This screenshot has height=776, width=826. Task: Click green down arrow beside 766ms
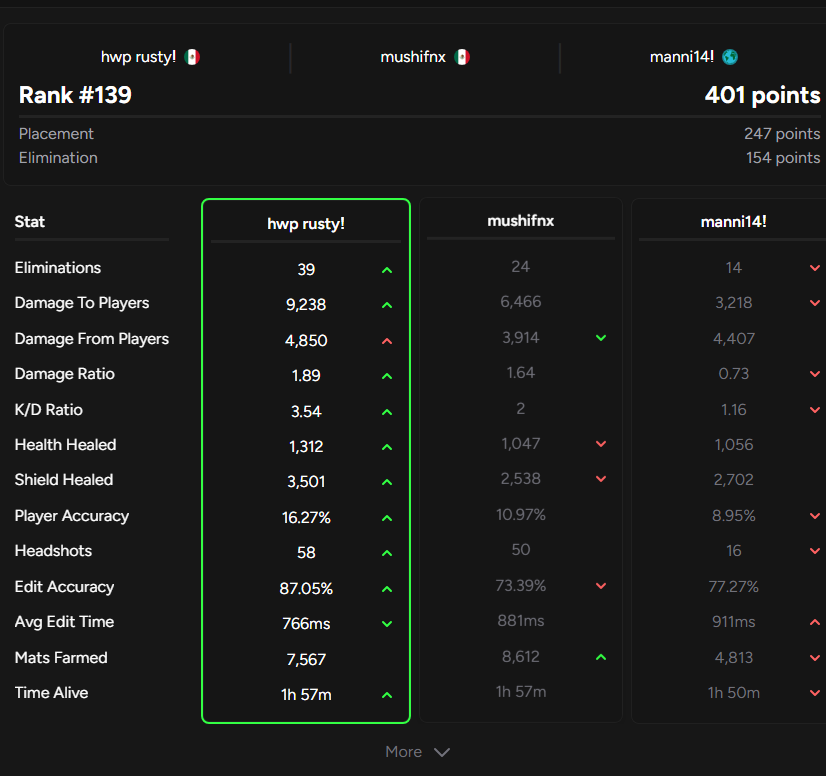(387, 624)
